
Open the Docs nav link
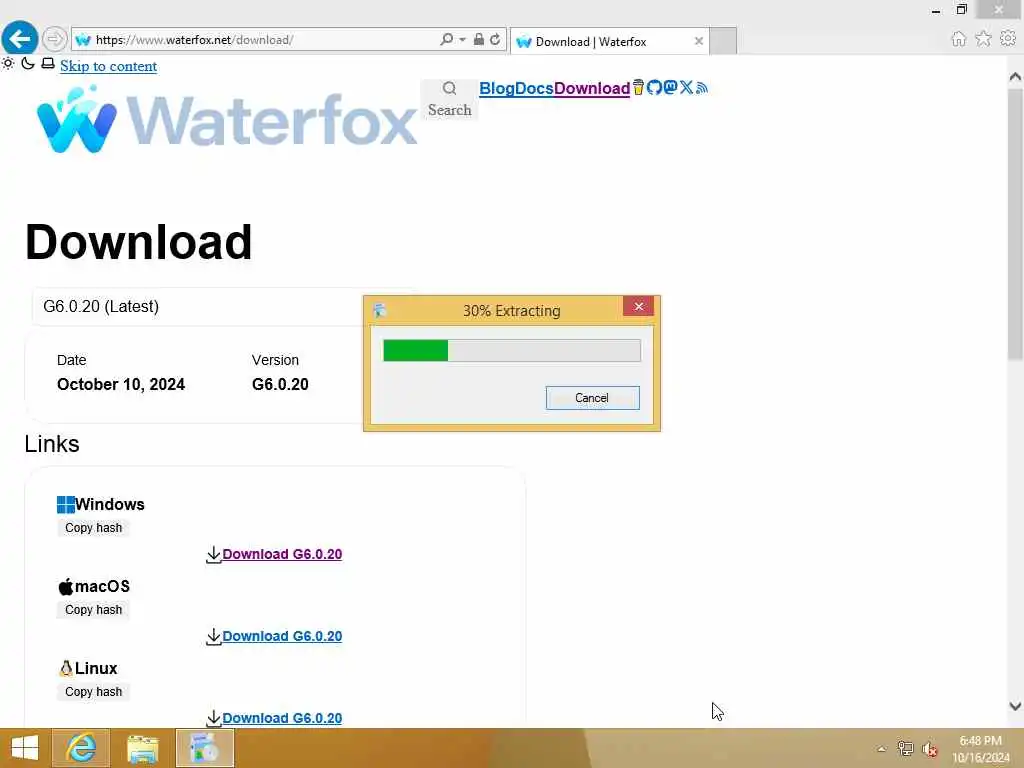[534, 88]
